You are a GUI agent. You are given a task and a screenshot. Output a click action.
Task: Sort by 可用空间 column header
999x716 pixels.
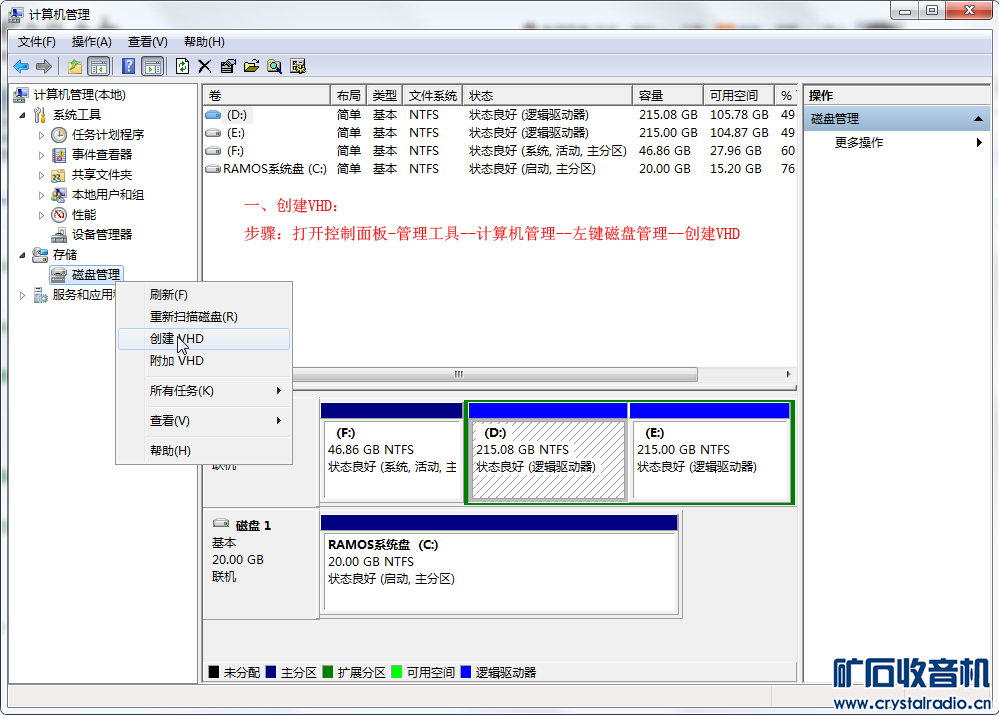[x=738, y=96]
